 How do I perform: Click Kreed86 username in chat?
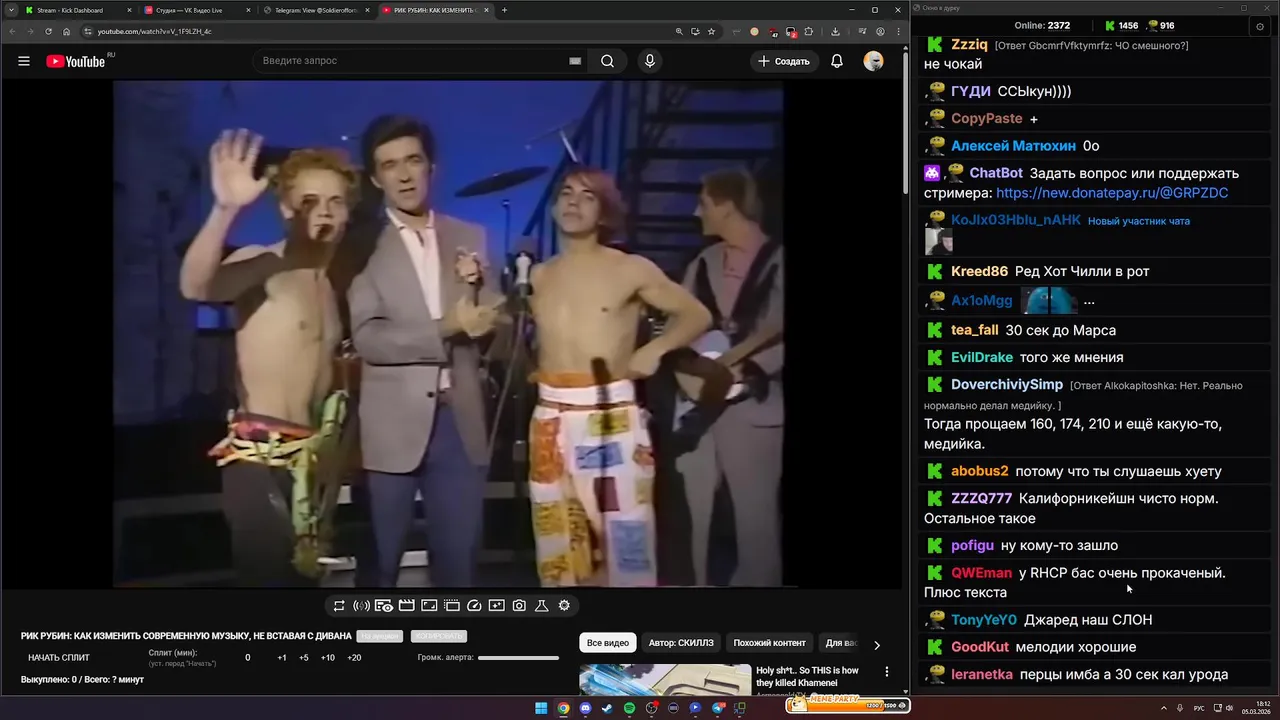[x=979, y=271]
